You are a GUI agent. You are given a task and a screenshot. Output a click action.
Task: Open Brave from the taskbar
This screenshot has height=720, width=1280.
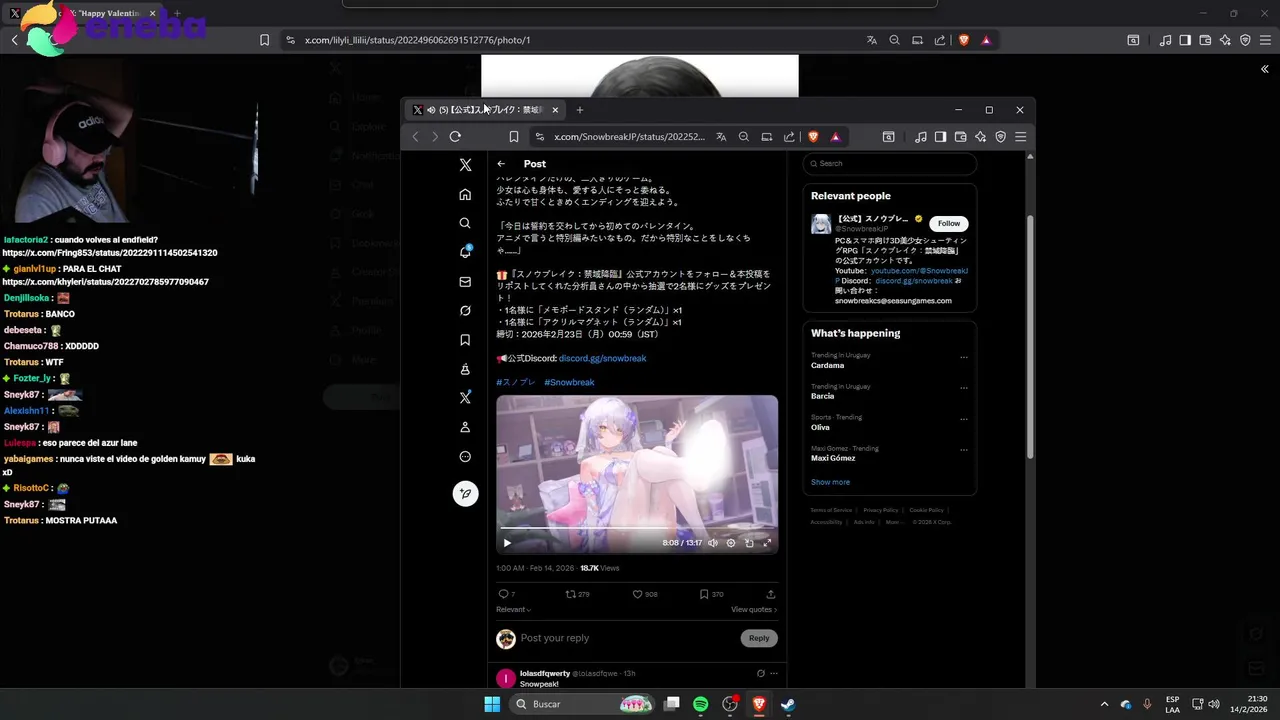(x=759, y=704)
